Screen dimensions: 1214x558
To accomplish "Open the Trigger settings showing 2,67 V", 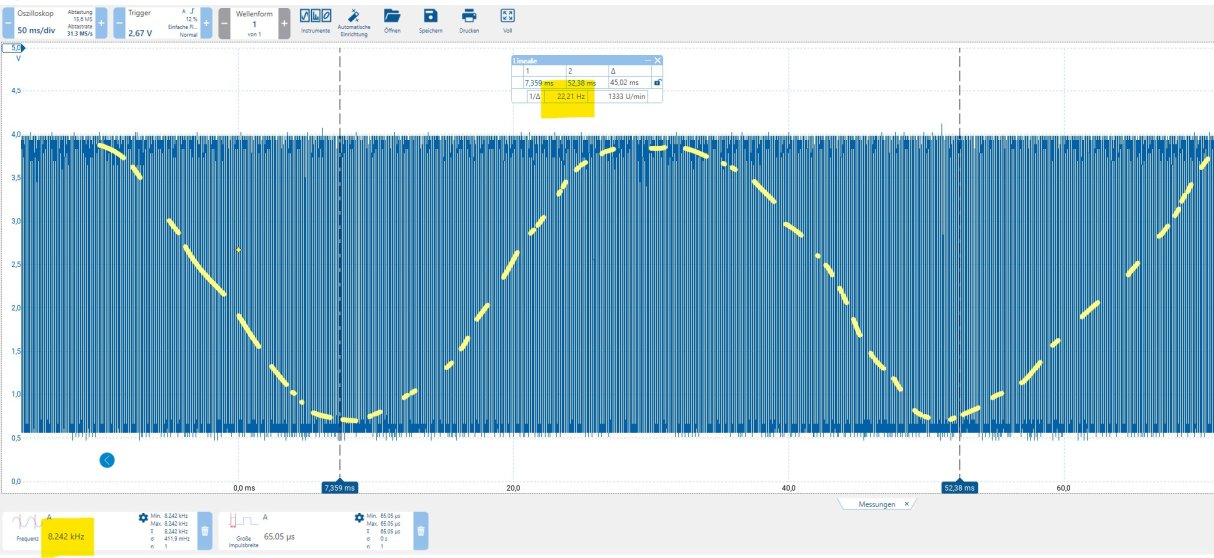I will [x=160, y=22].
